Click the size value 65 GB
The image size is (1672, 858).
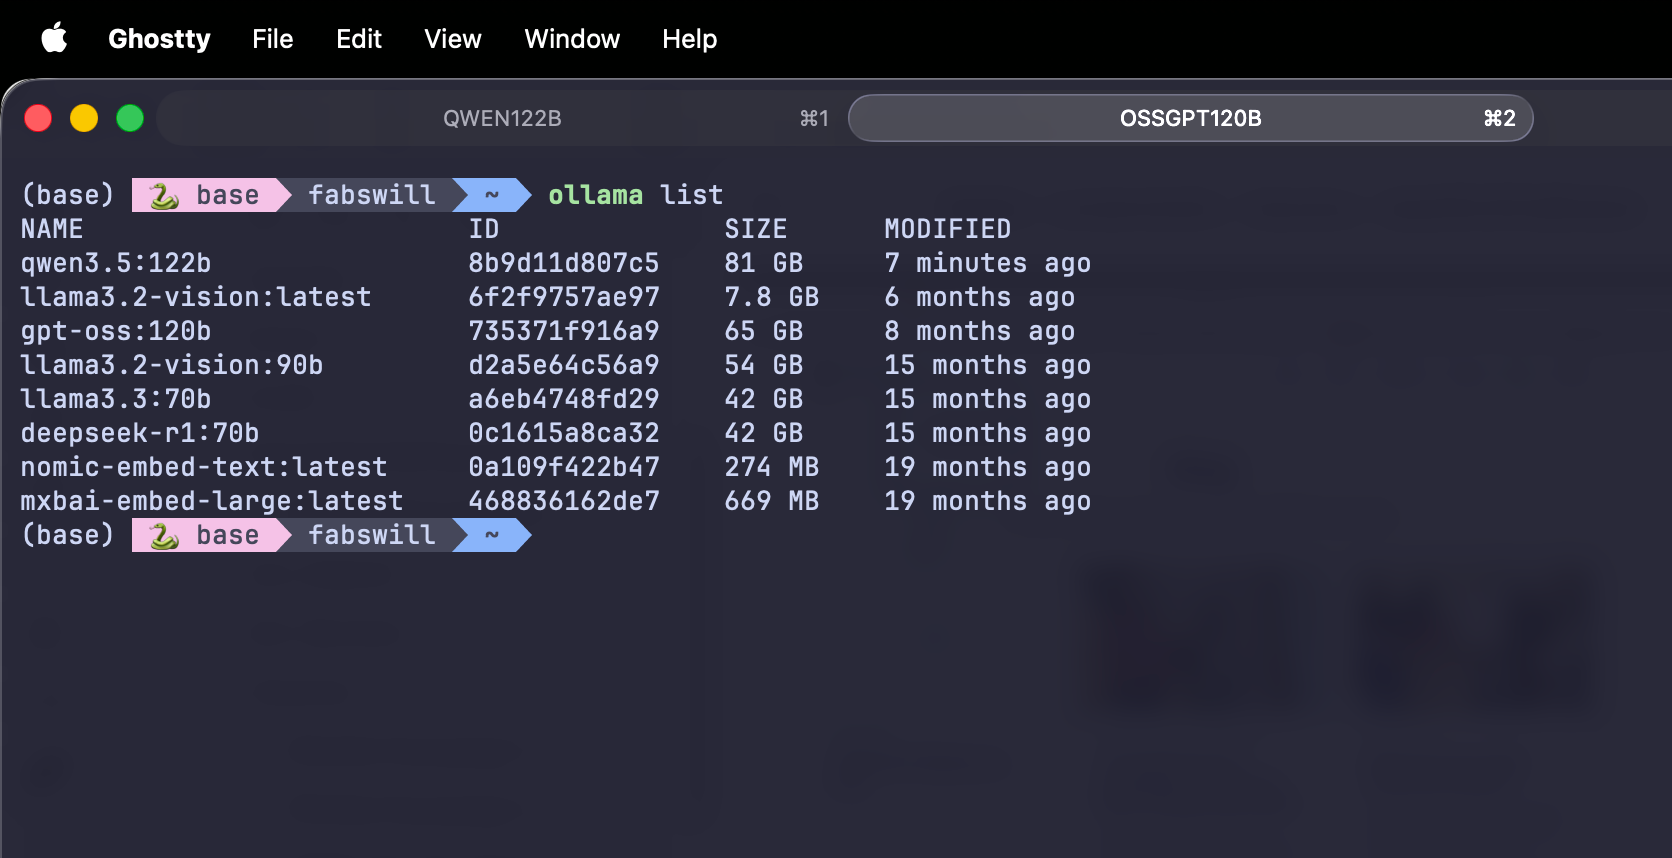click(x=764, y=331)
